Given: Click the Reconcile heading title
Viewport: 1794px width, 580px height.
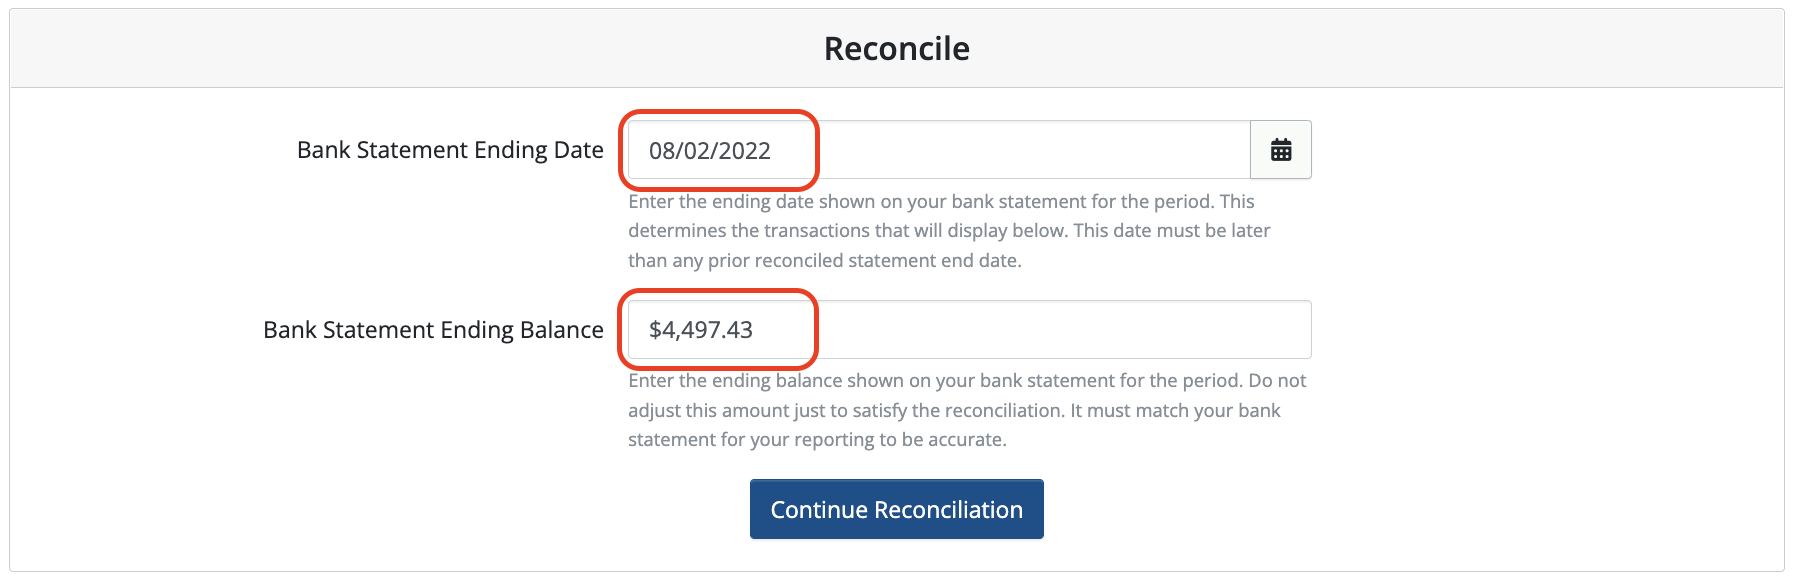Looking at the screenshot, I should click(x=897, y=48).
